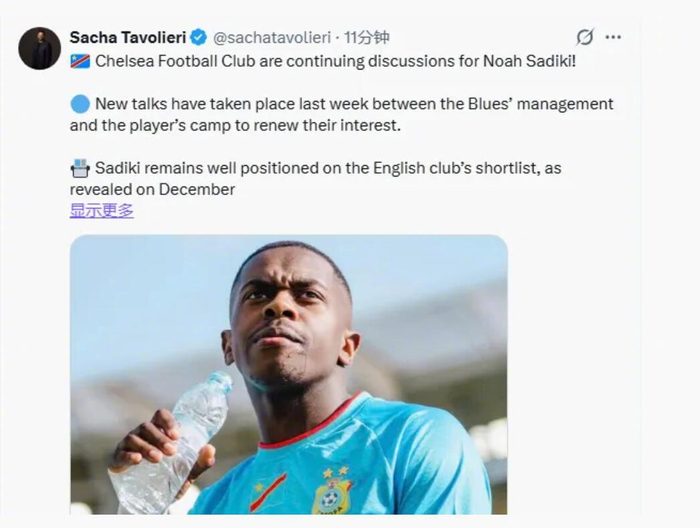Viewport: 700px width, 528px height.
Task: Click the blue circle emoji
Action: coord(80,103)
